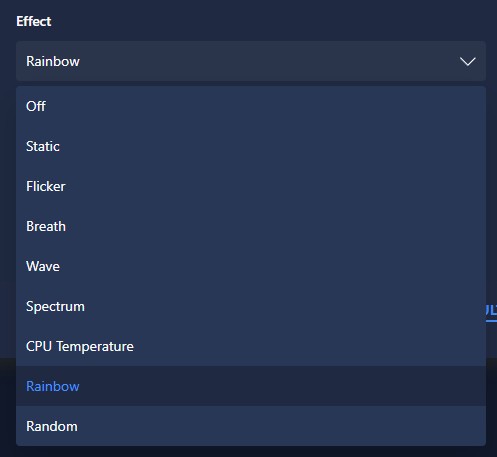Select the Breath effect

pyautogui.click(x=251, y=226)
